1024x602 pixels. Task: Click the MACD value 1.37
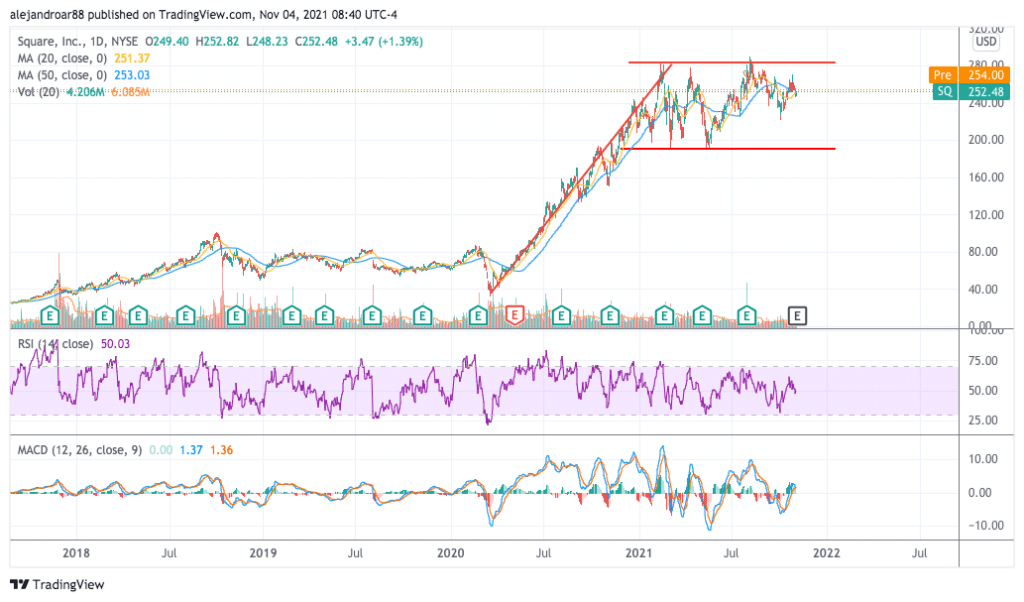tap(191, 450)
